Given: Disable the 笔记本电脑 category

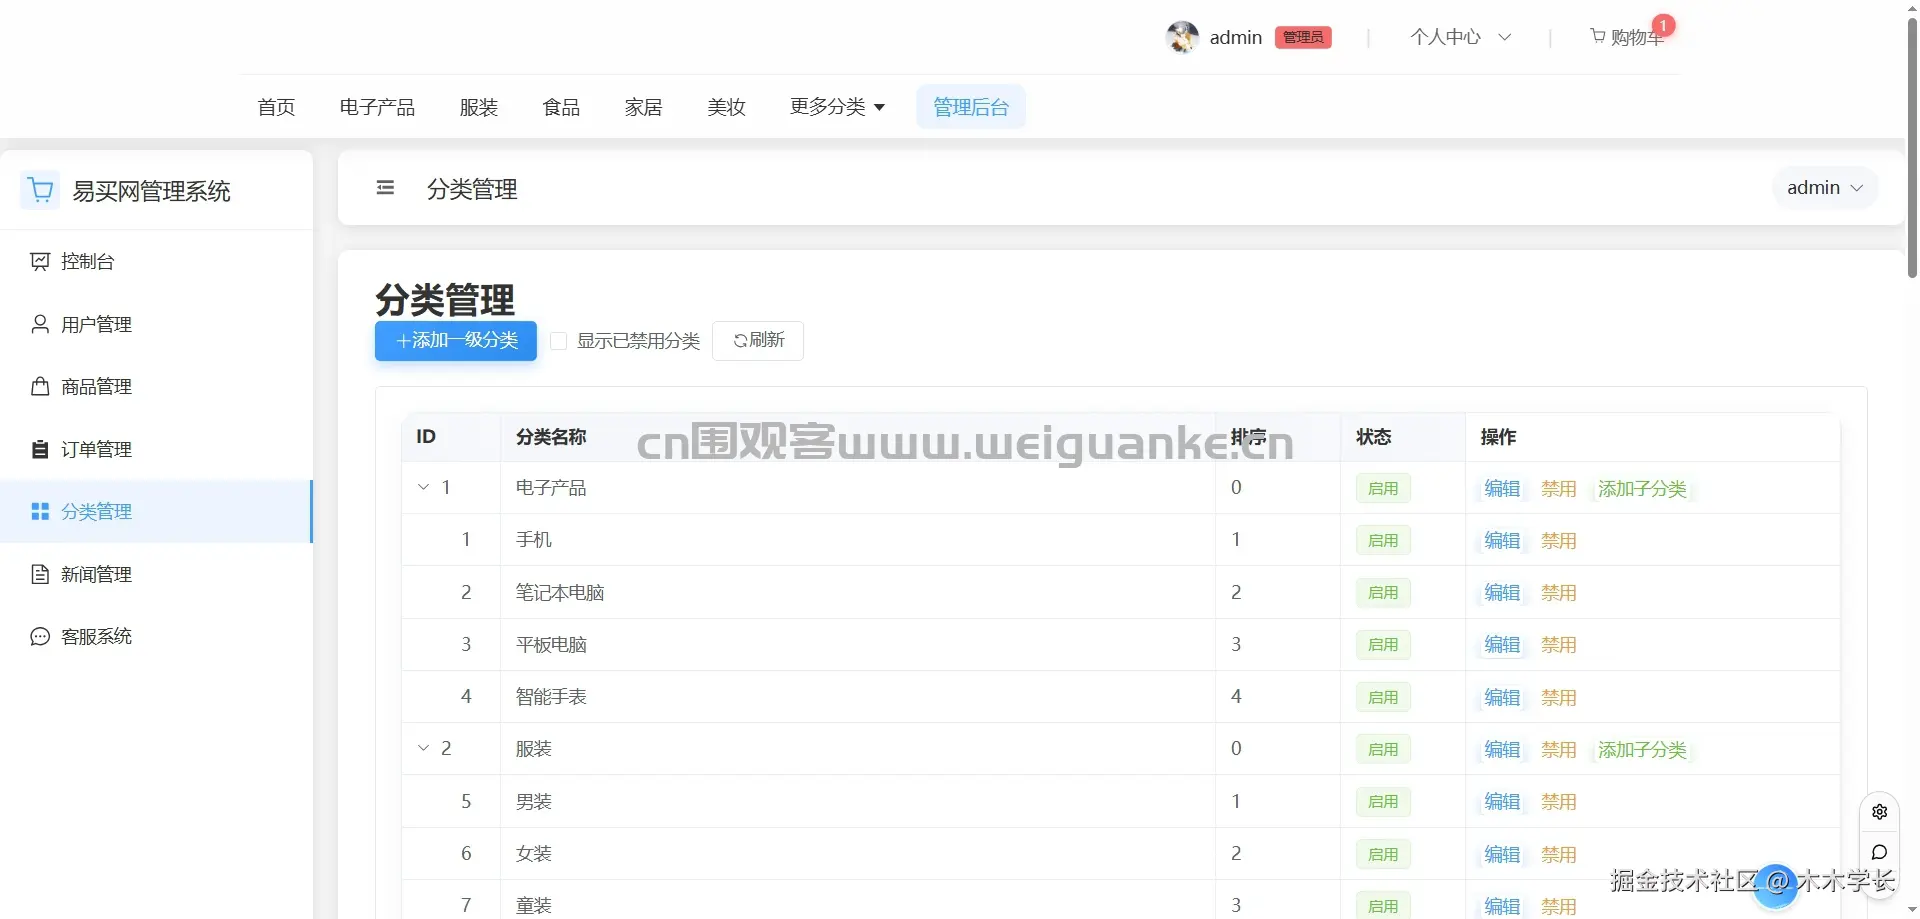Looking at the screenshot, I should 1559,592.
